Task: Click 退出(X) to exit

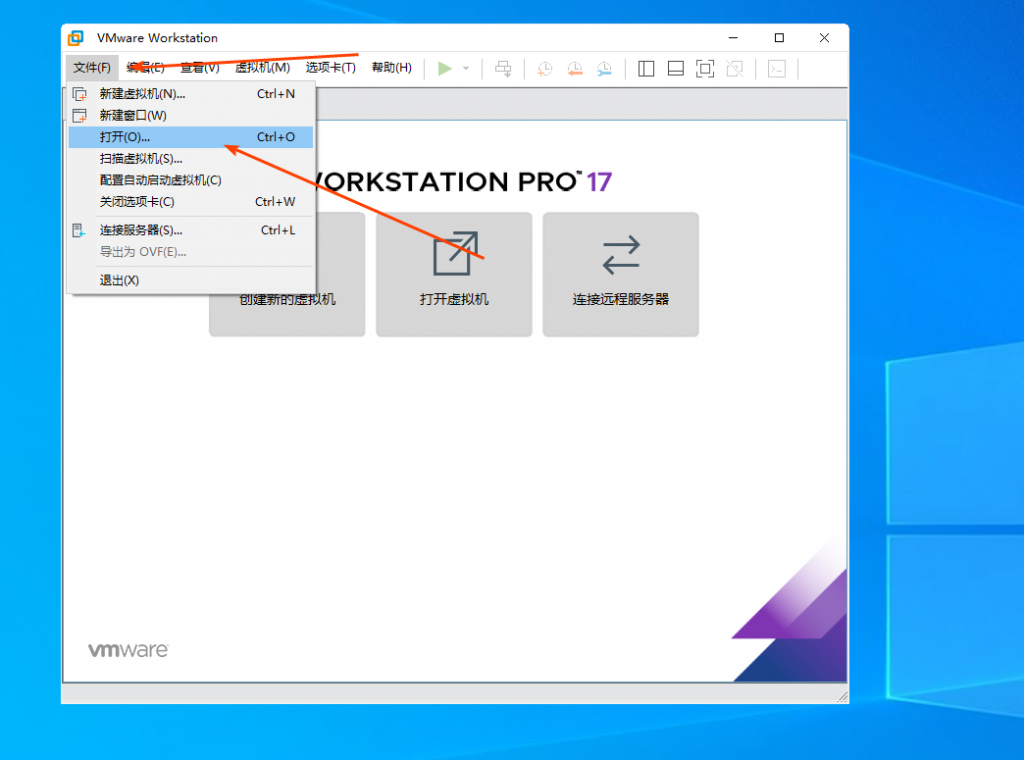Action: click(x=119, y=280)
